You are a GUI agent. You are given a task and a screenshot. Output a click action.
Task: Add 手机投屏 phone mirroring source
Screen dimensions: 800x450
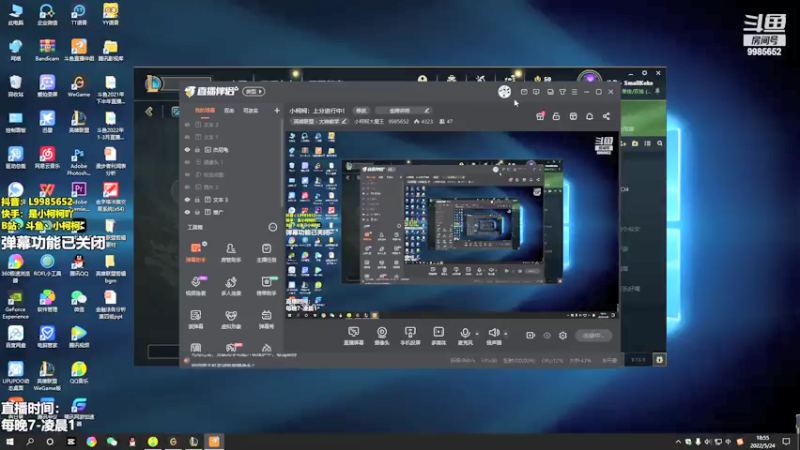pyautogui.click(x=410, y=336)
